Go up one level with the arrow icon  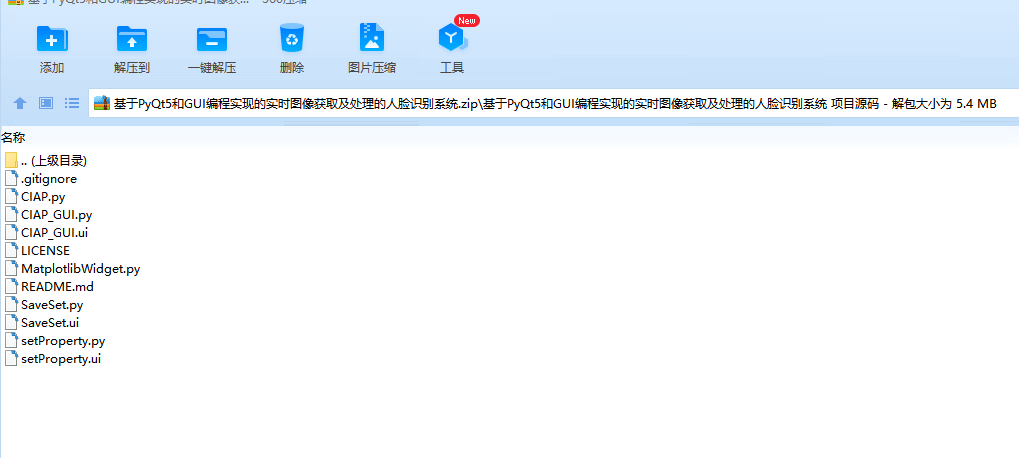pyautogui.click(x=20, y=103)
